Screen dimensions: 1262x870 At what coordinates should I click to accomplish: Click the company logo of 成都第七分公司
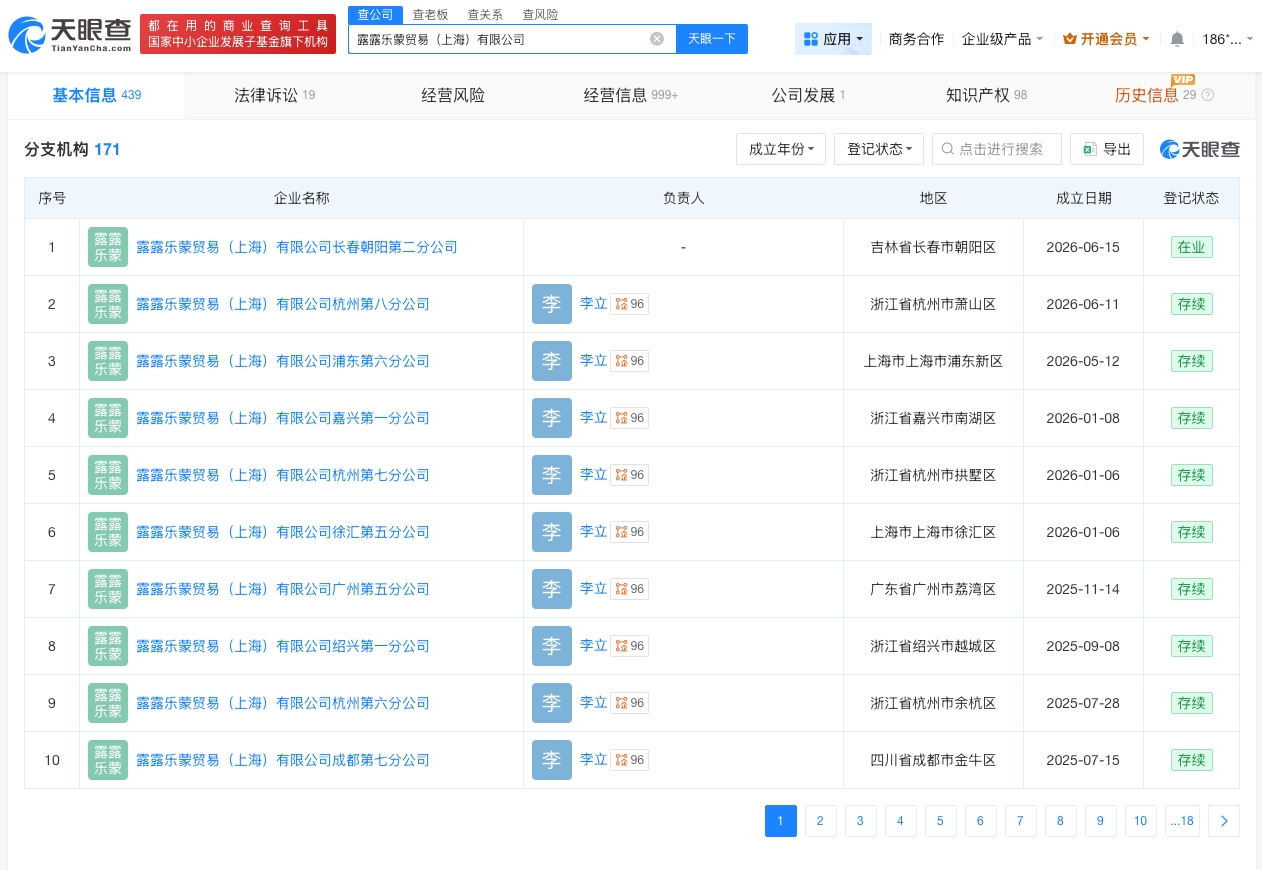(x=108, y=760)
